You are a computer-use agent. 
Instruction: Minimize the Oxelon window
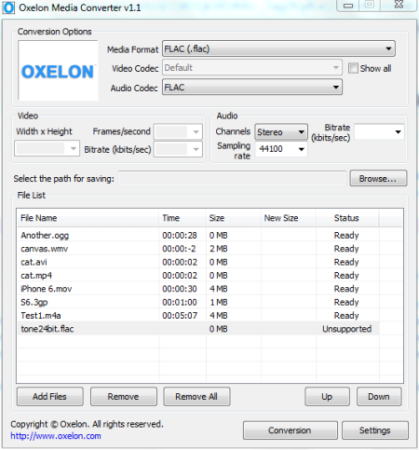[348, 6]
